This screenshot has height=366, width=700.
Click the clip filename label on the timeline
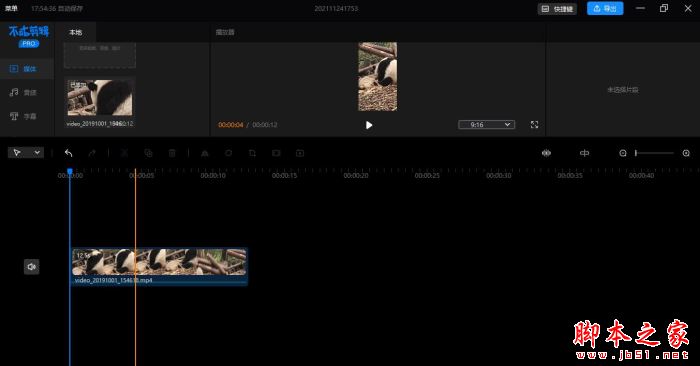coord(113,280)
